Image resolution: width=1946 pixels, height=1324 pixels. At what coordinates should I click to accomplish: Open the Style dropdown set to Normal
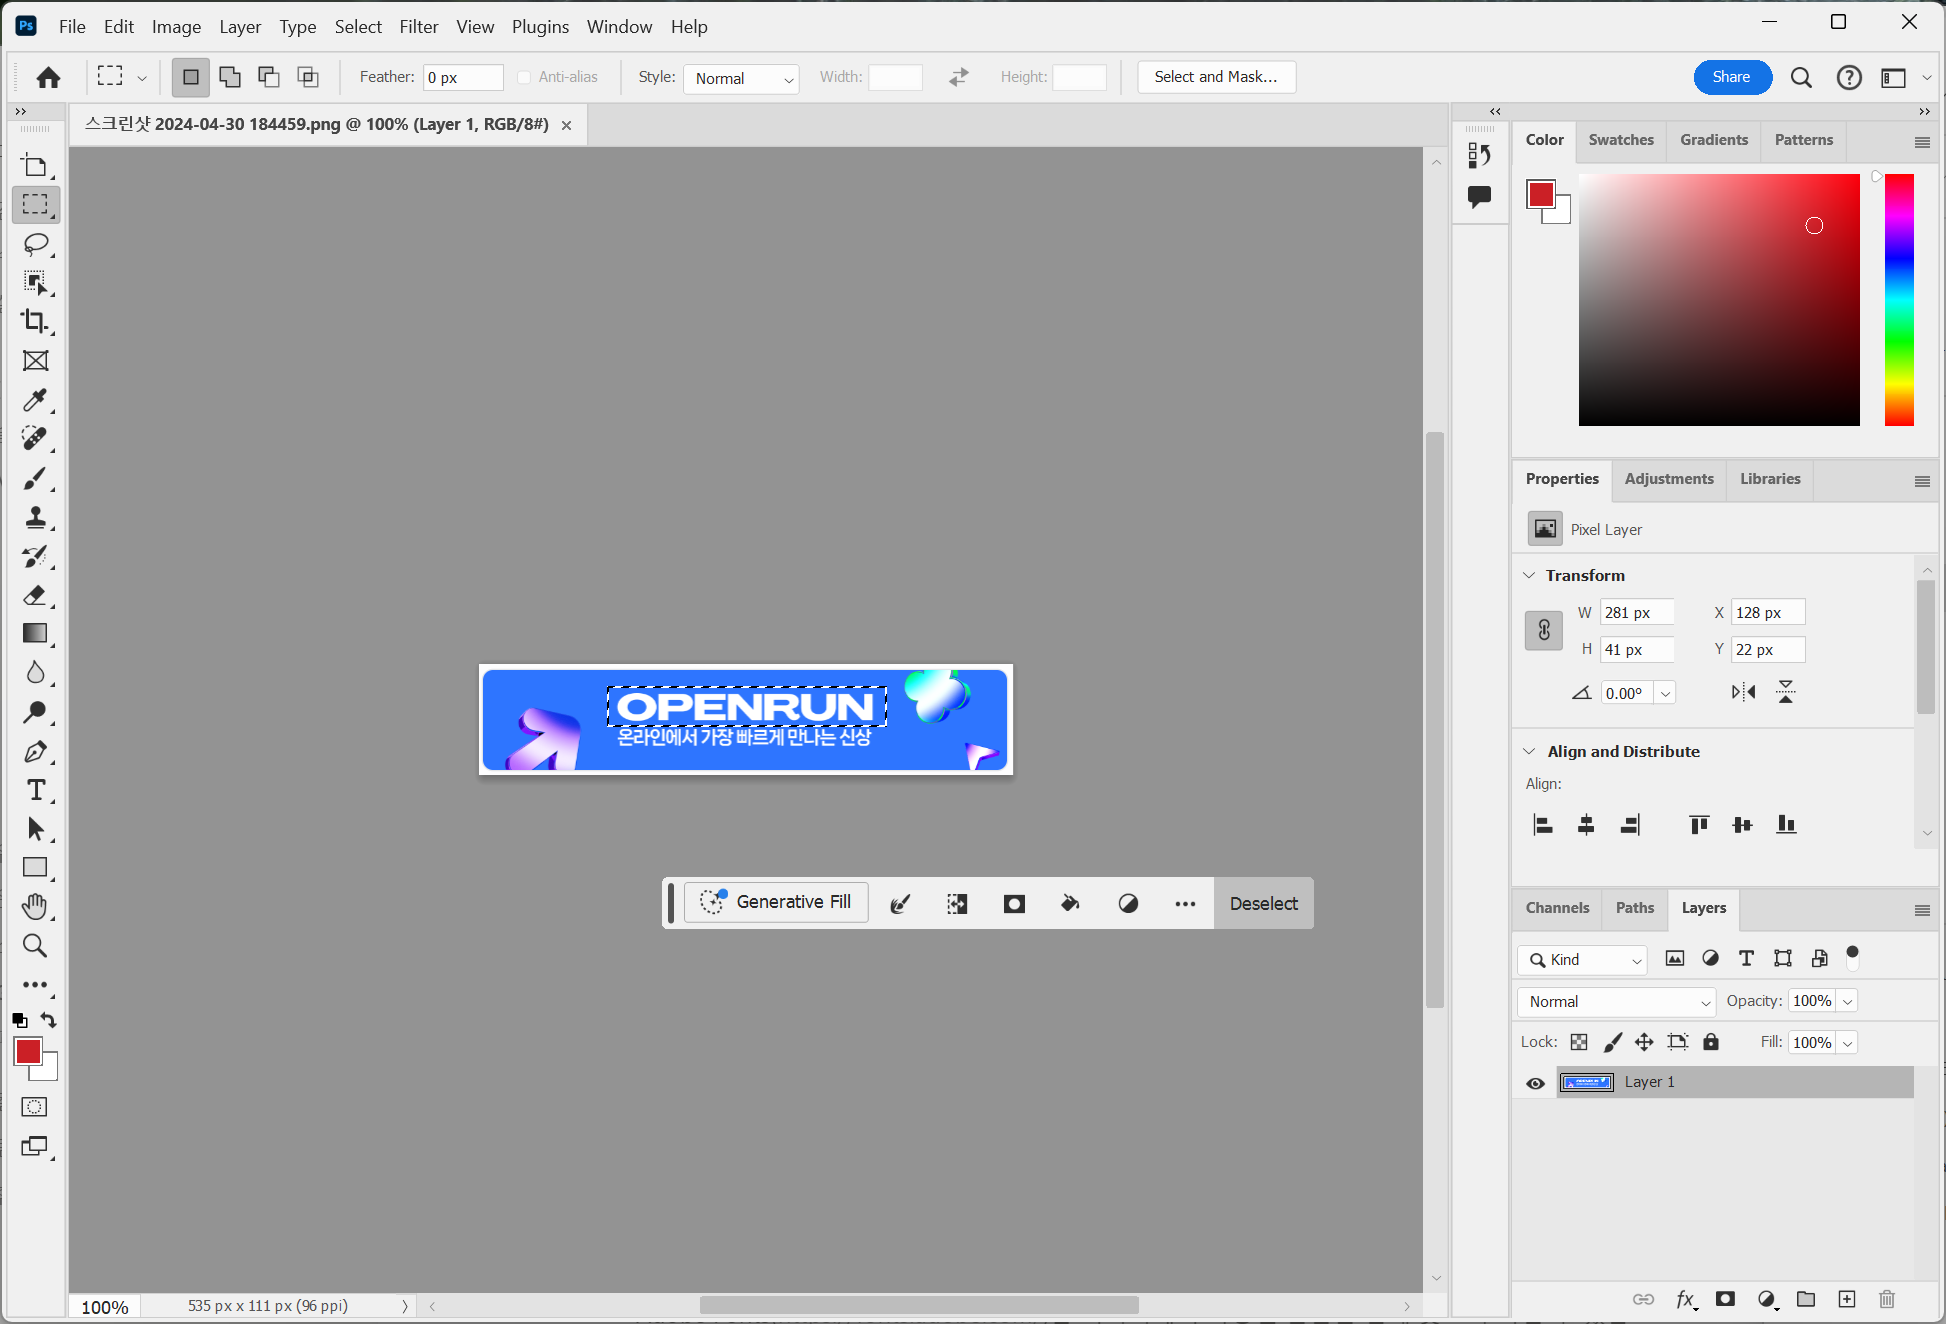pos(741,78)
